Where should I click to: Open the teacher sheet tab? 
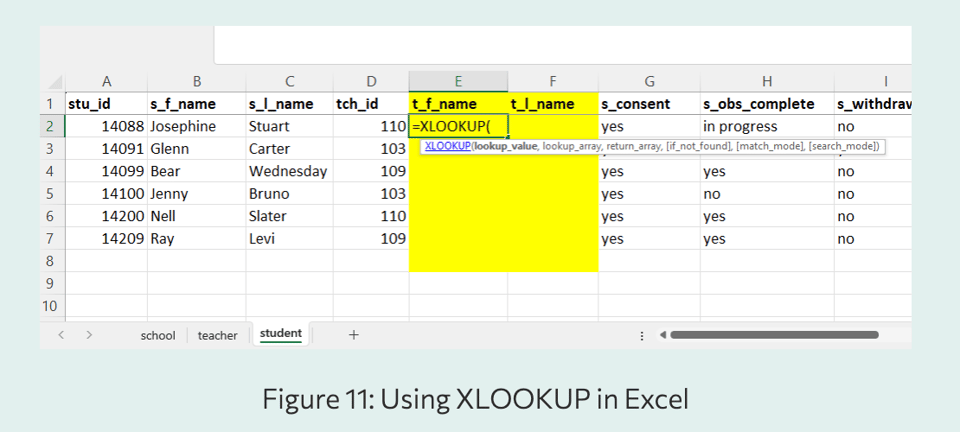tap(217, 335)
